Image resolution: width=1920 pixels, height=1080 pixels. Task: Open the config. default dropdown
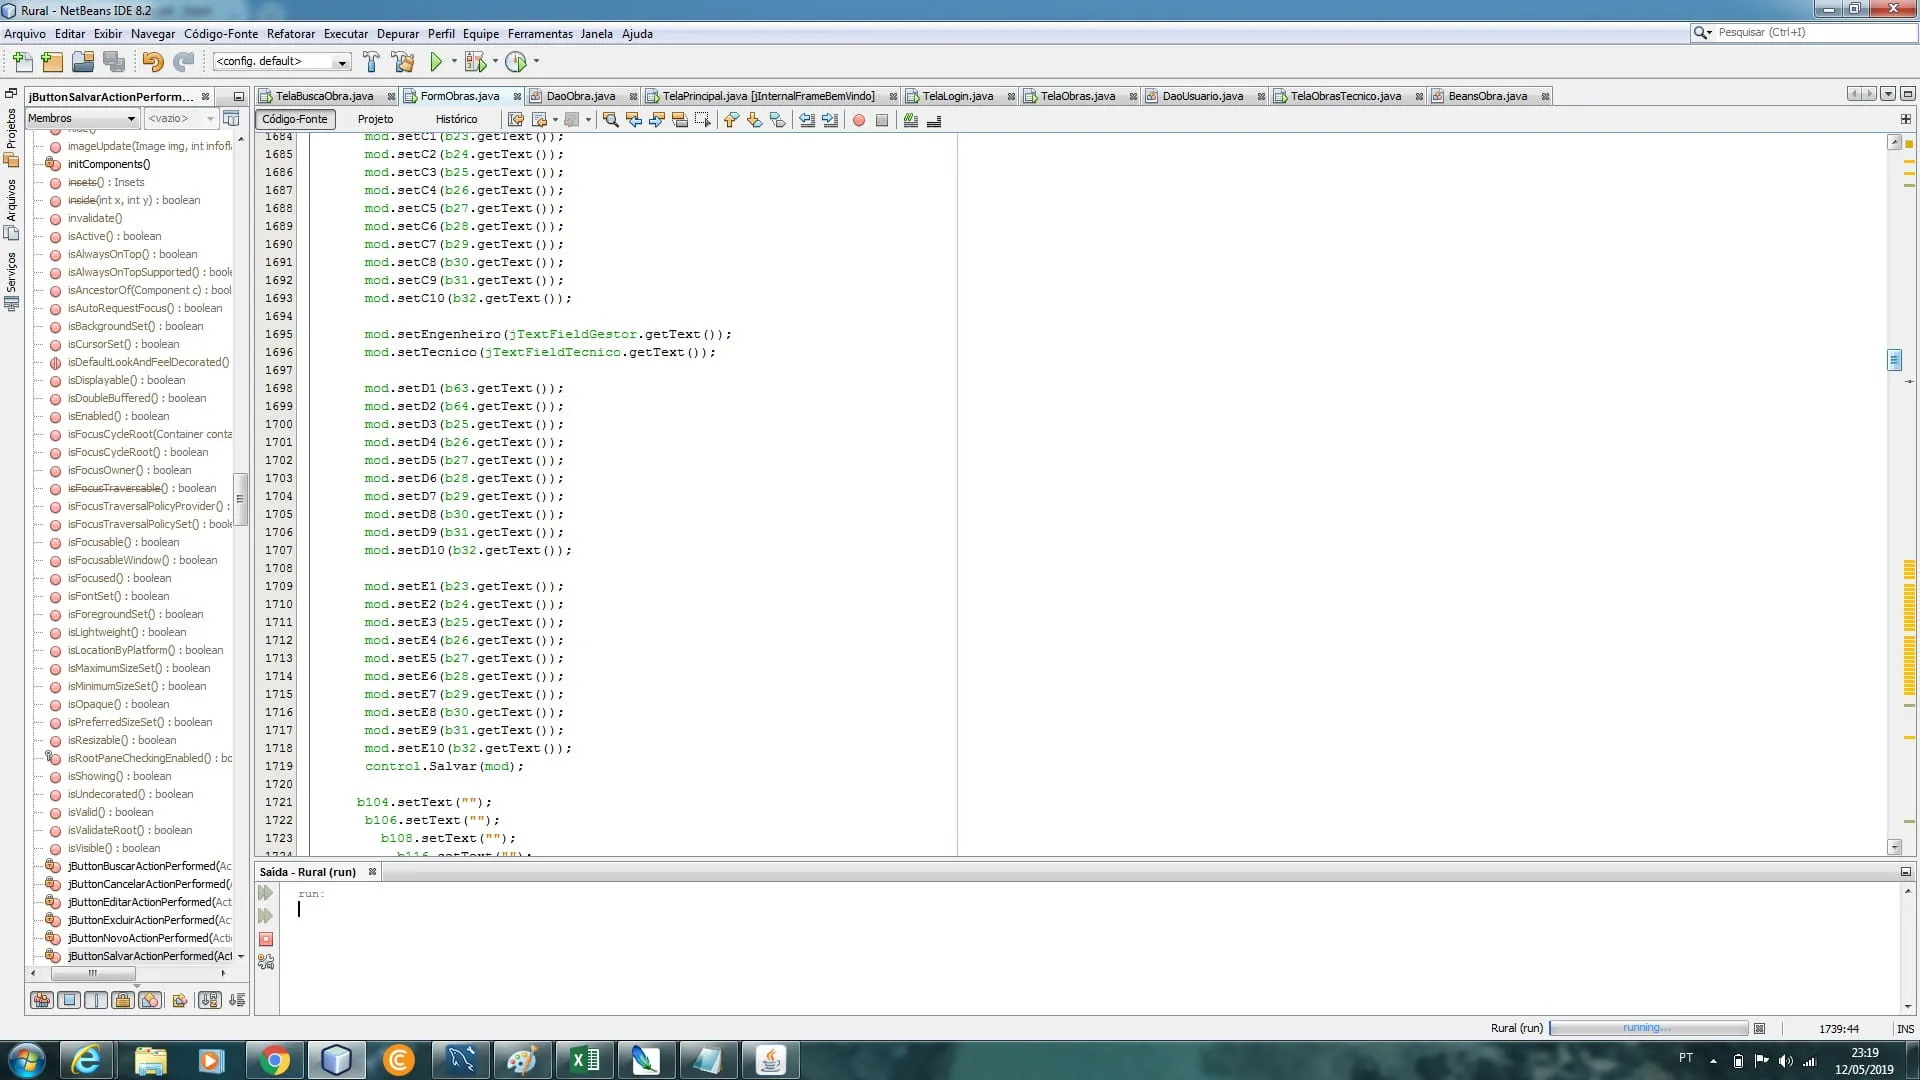pyautogui.click(x=341, y=62)
